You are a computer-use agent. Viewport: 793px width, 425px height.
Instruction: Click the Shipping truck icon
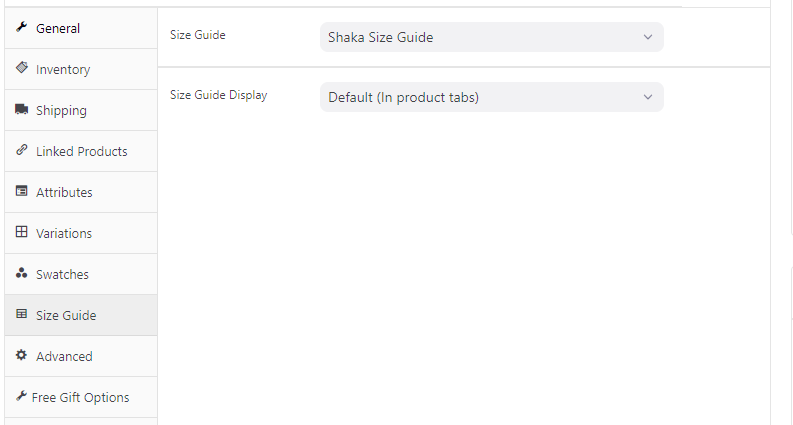(21, 109)
